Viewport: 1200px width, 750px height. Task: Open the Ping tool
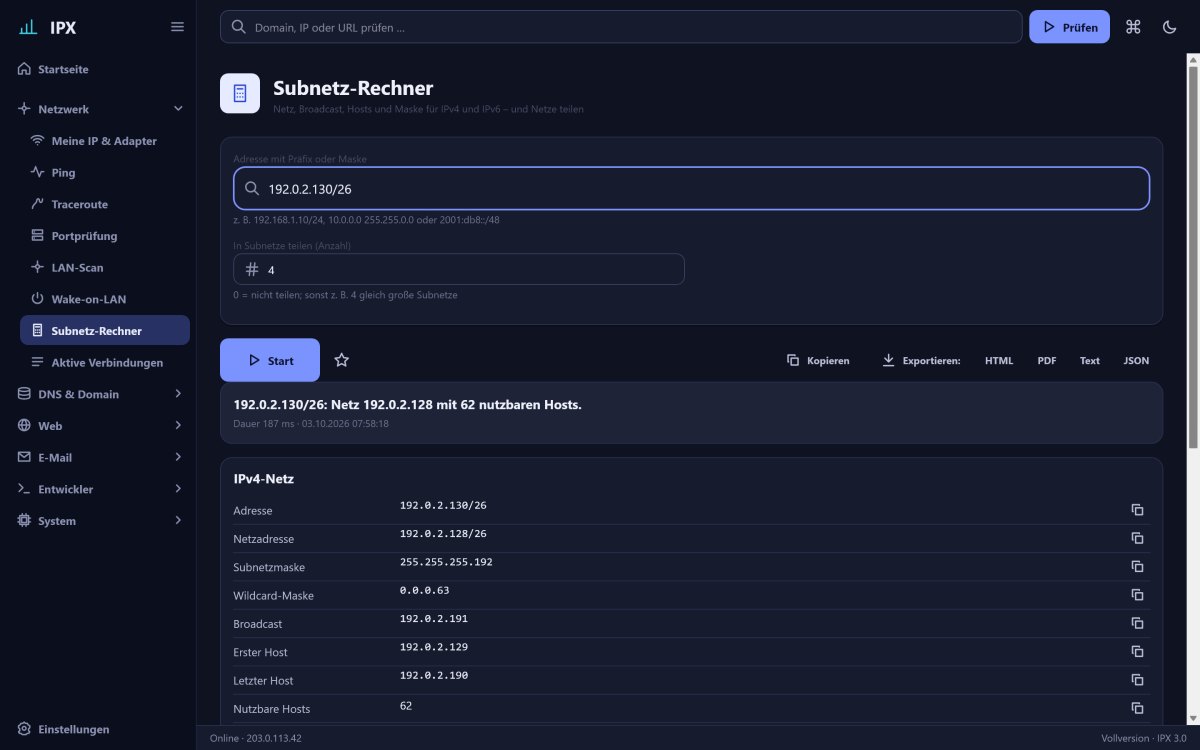click(105, 172)
